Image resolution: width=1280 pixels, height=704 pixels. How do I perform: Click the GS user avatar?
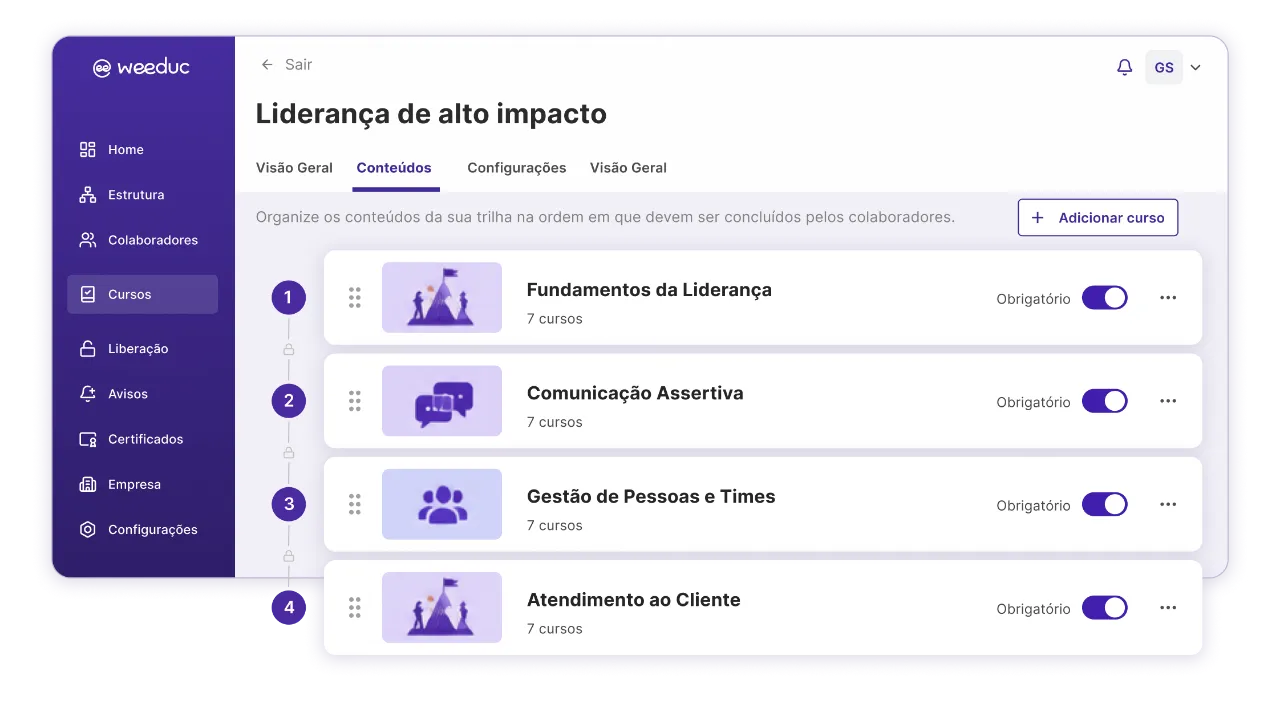tap(1164, 67)
